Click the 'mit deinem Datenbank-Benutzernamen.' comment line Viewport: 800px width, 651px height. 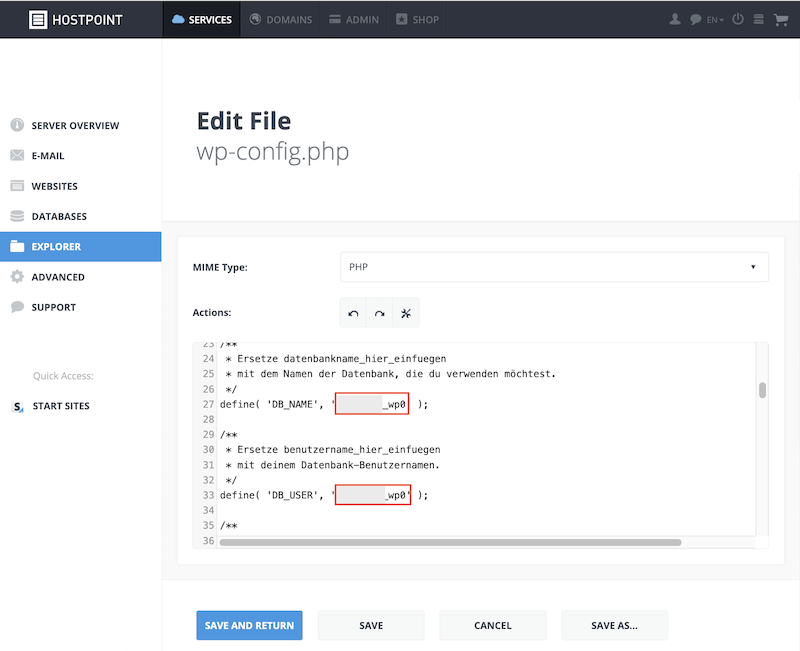pyautogui.click(x=332, y=465)
